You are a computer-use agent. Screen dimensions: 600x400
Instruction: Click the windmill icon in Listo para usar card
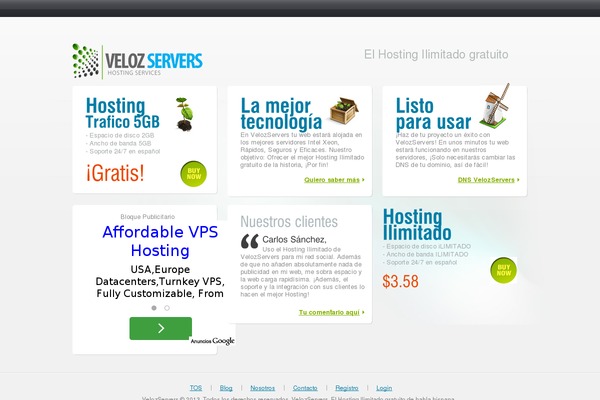click(495, 106)
